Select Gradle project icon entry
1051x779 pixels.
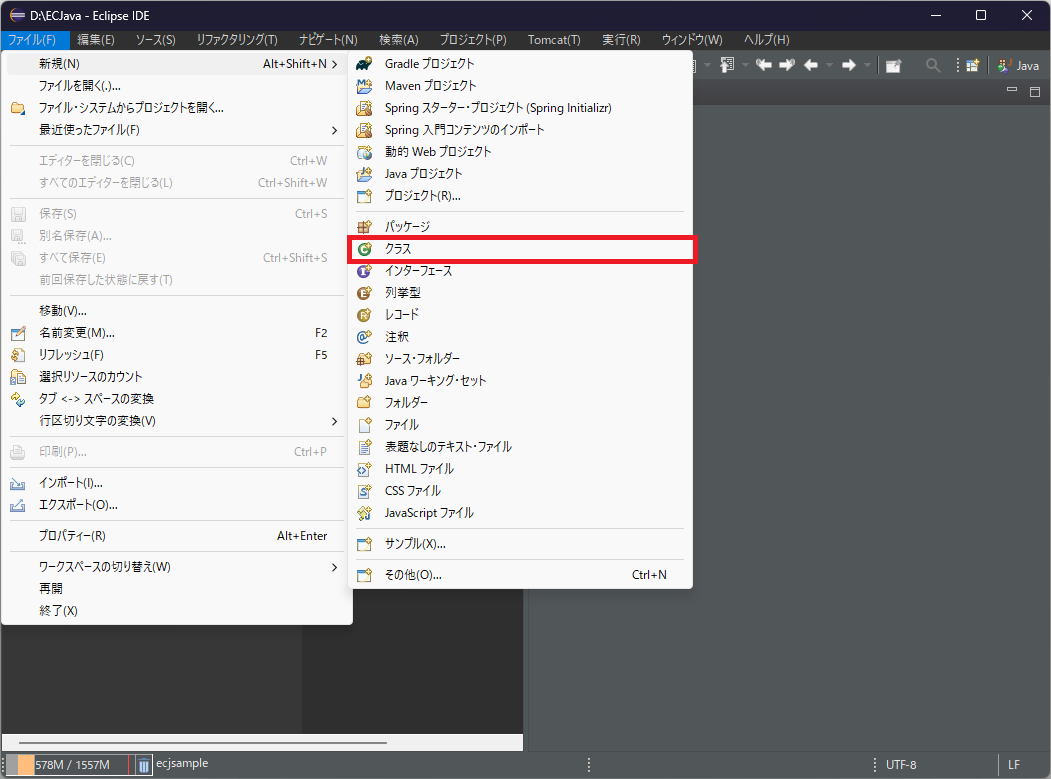(520, 64)
